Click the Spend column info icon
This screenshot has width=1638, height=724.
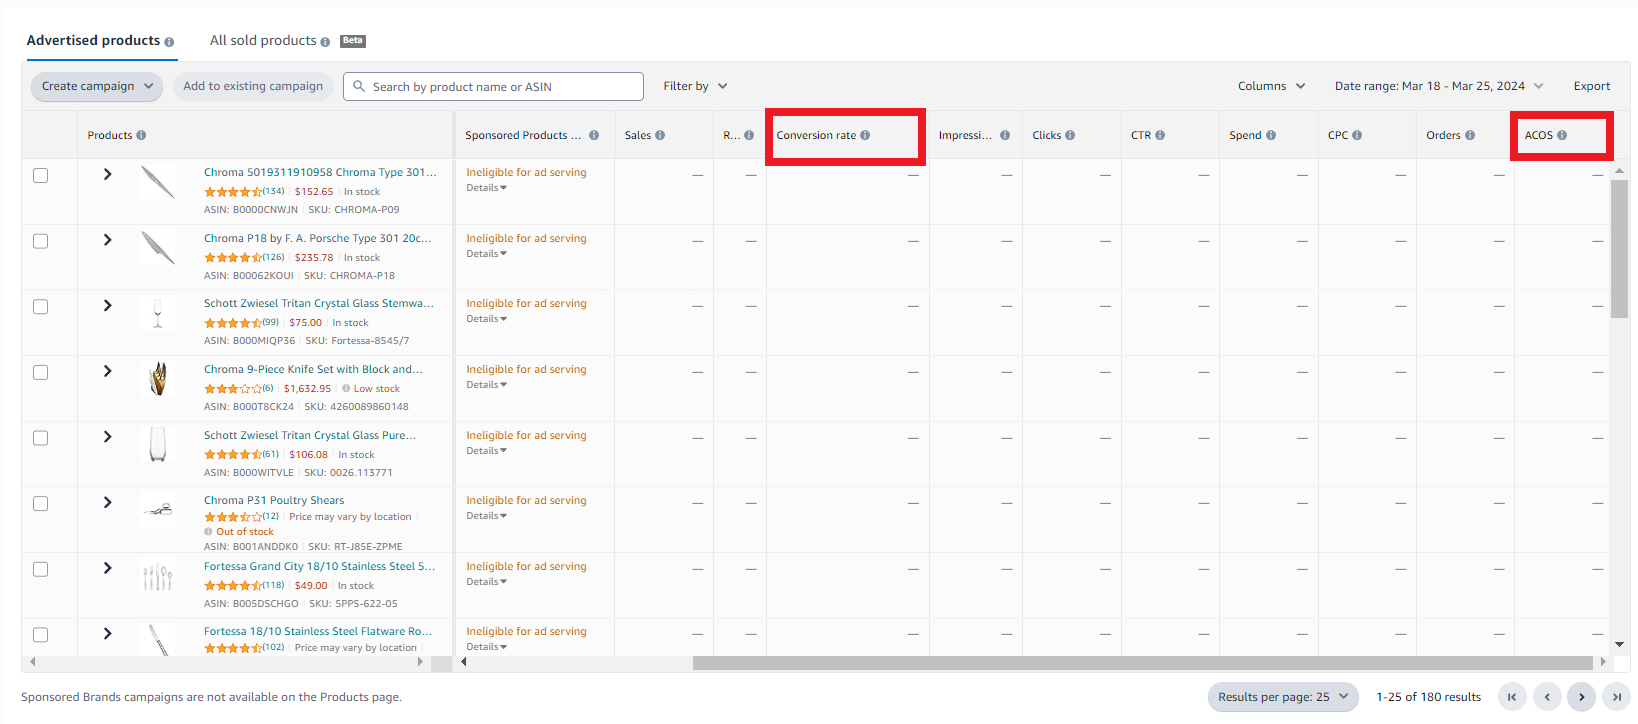point(1271,135)
